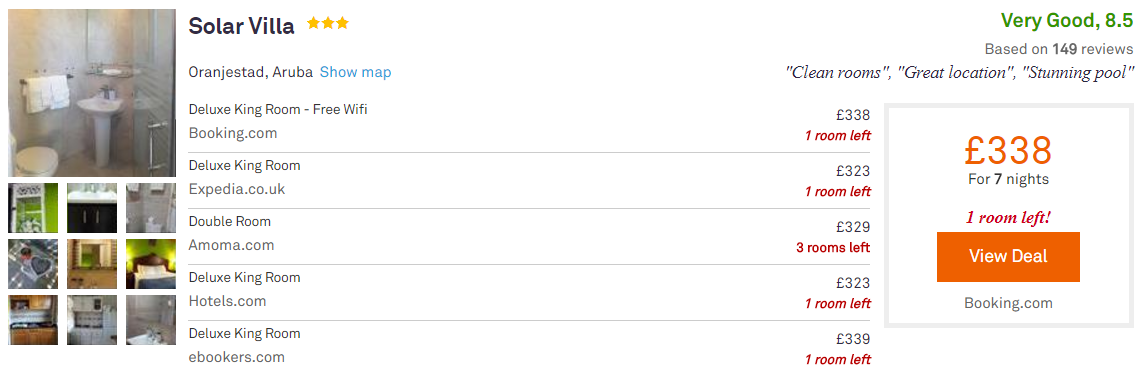The image size is (1139, 373).
Task: Select the Hotels.com Deluxe King Room deal
Action: point(529,291)
